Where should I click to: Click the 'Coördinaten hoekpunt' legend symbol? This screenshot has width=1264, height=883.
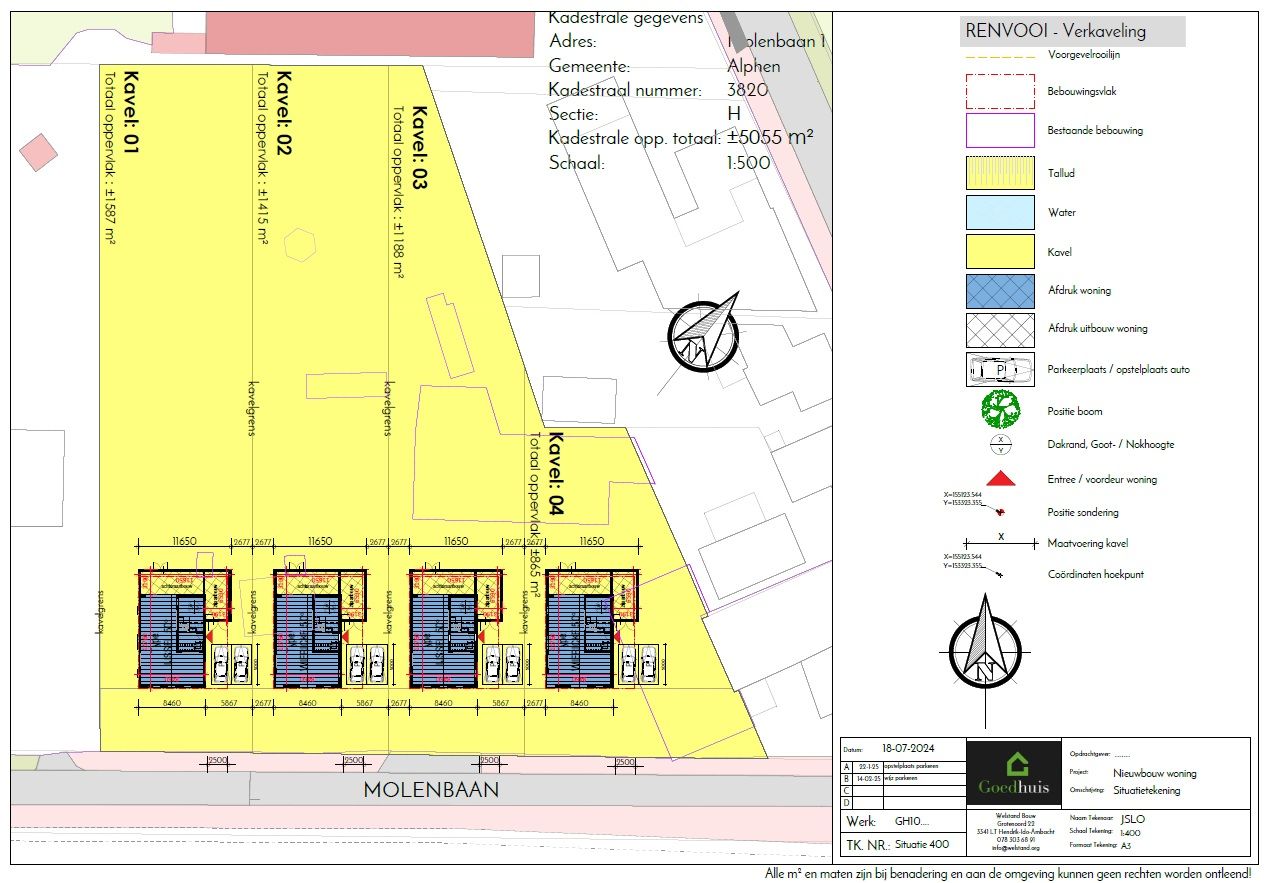(x=1001, y=574)
